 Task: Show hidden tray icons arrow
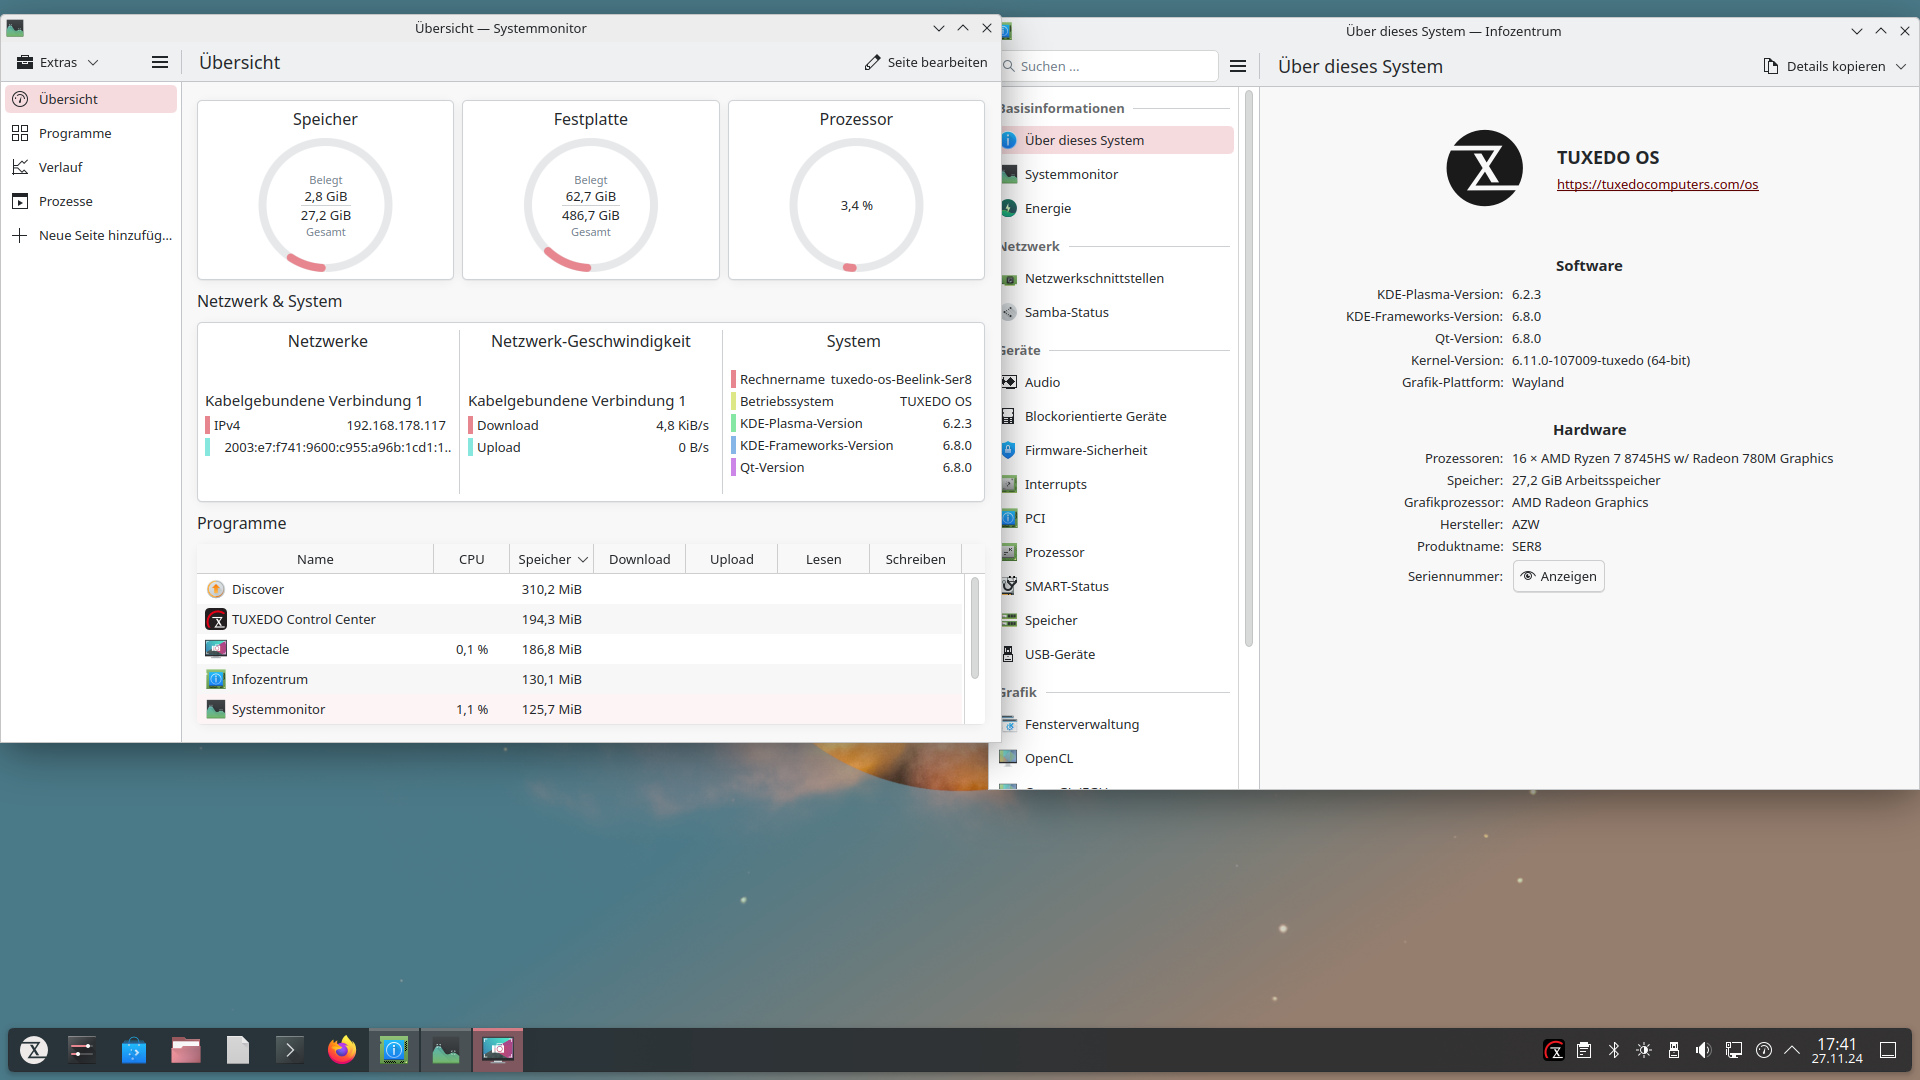coord(1792,1050)
